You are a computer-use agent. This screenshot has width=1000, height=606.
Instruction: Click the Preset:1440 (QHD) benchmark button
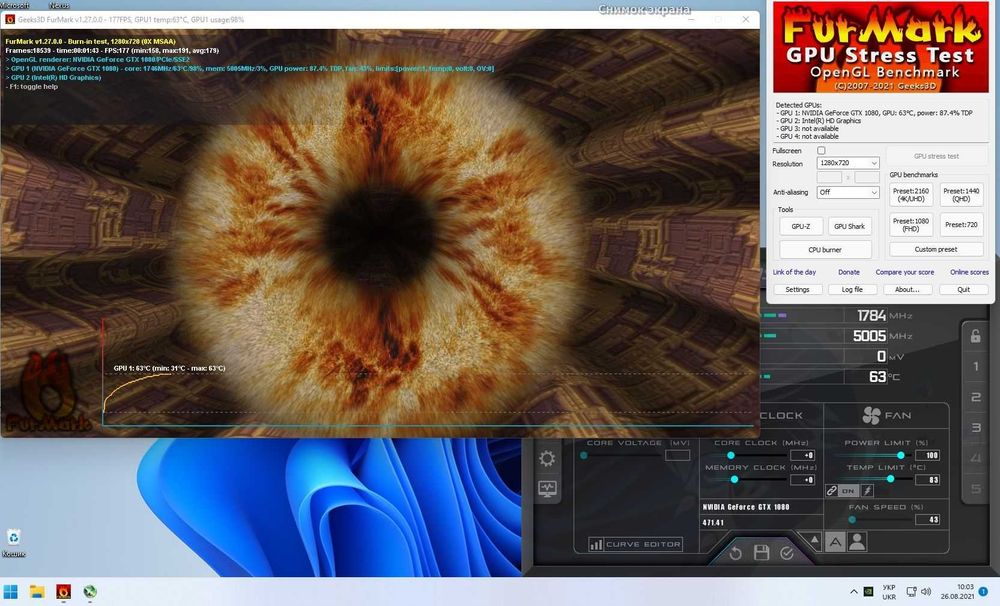tap(961, 195)
